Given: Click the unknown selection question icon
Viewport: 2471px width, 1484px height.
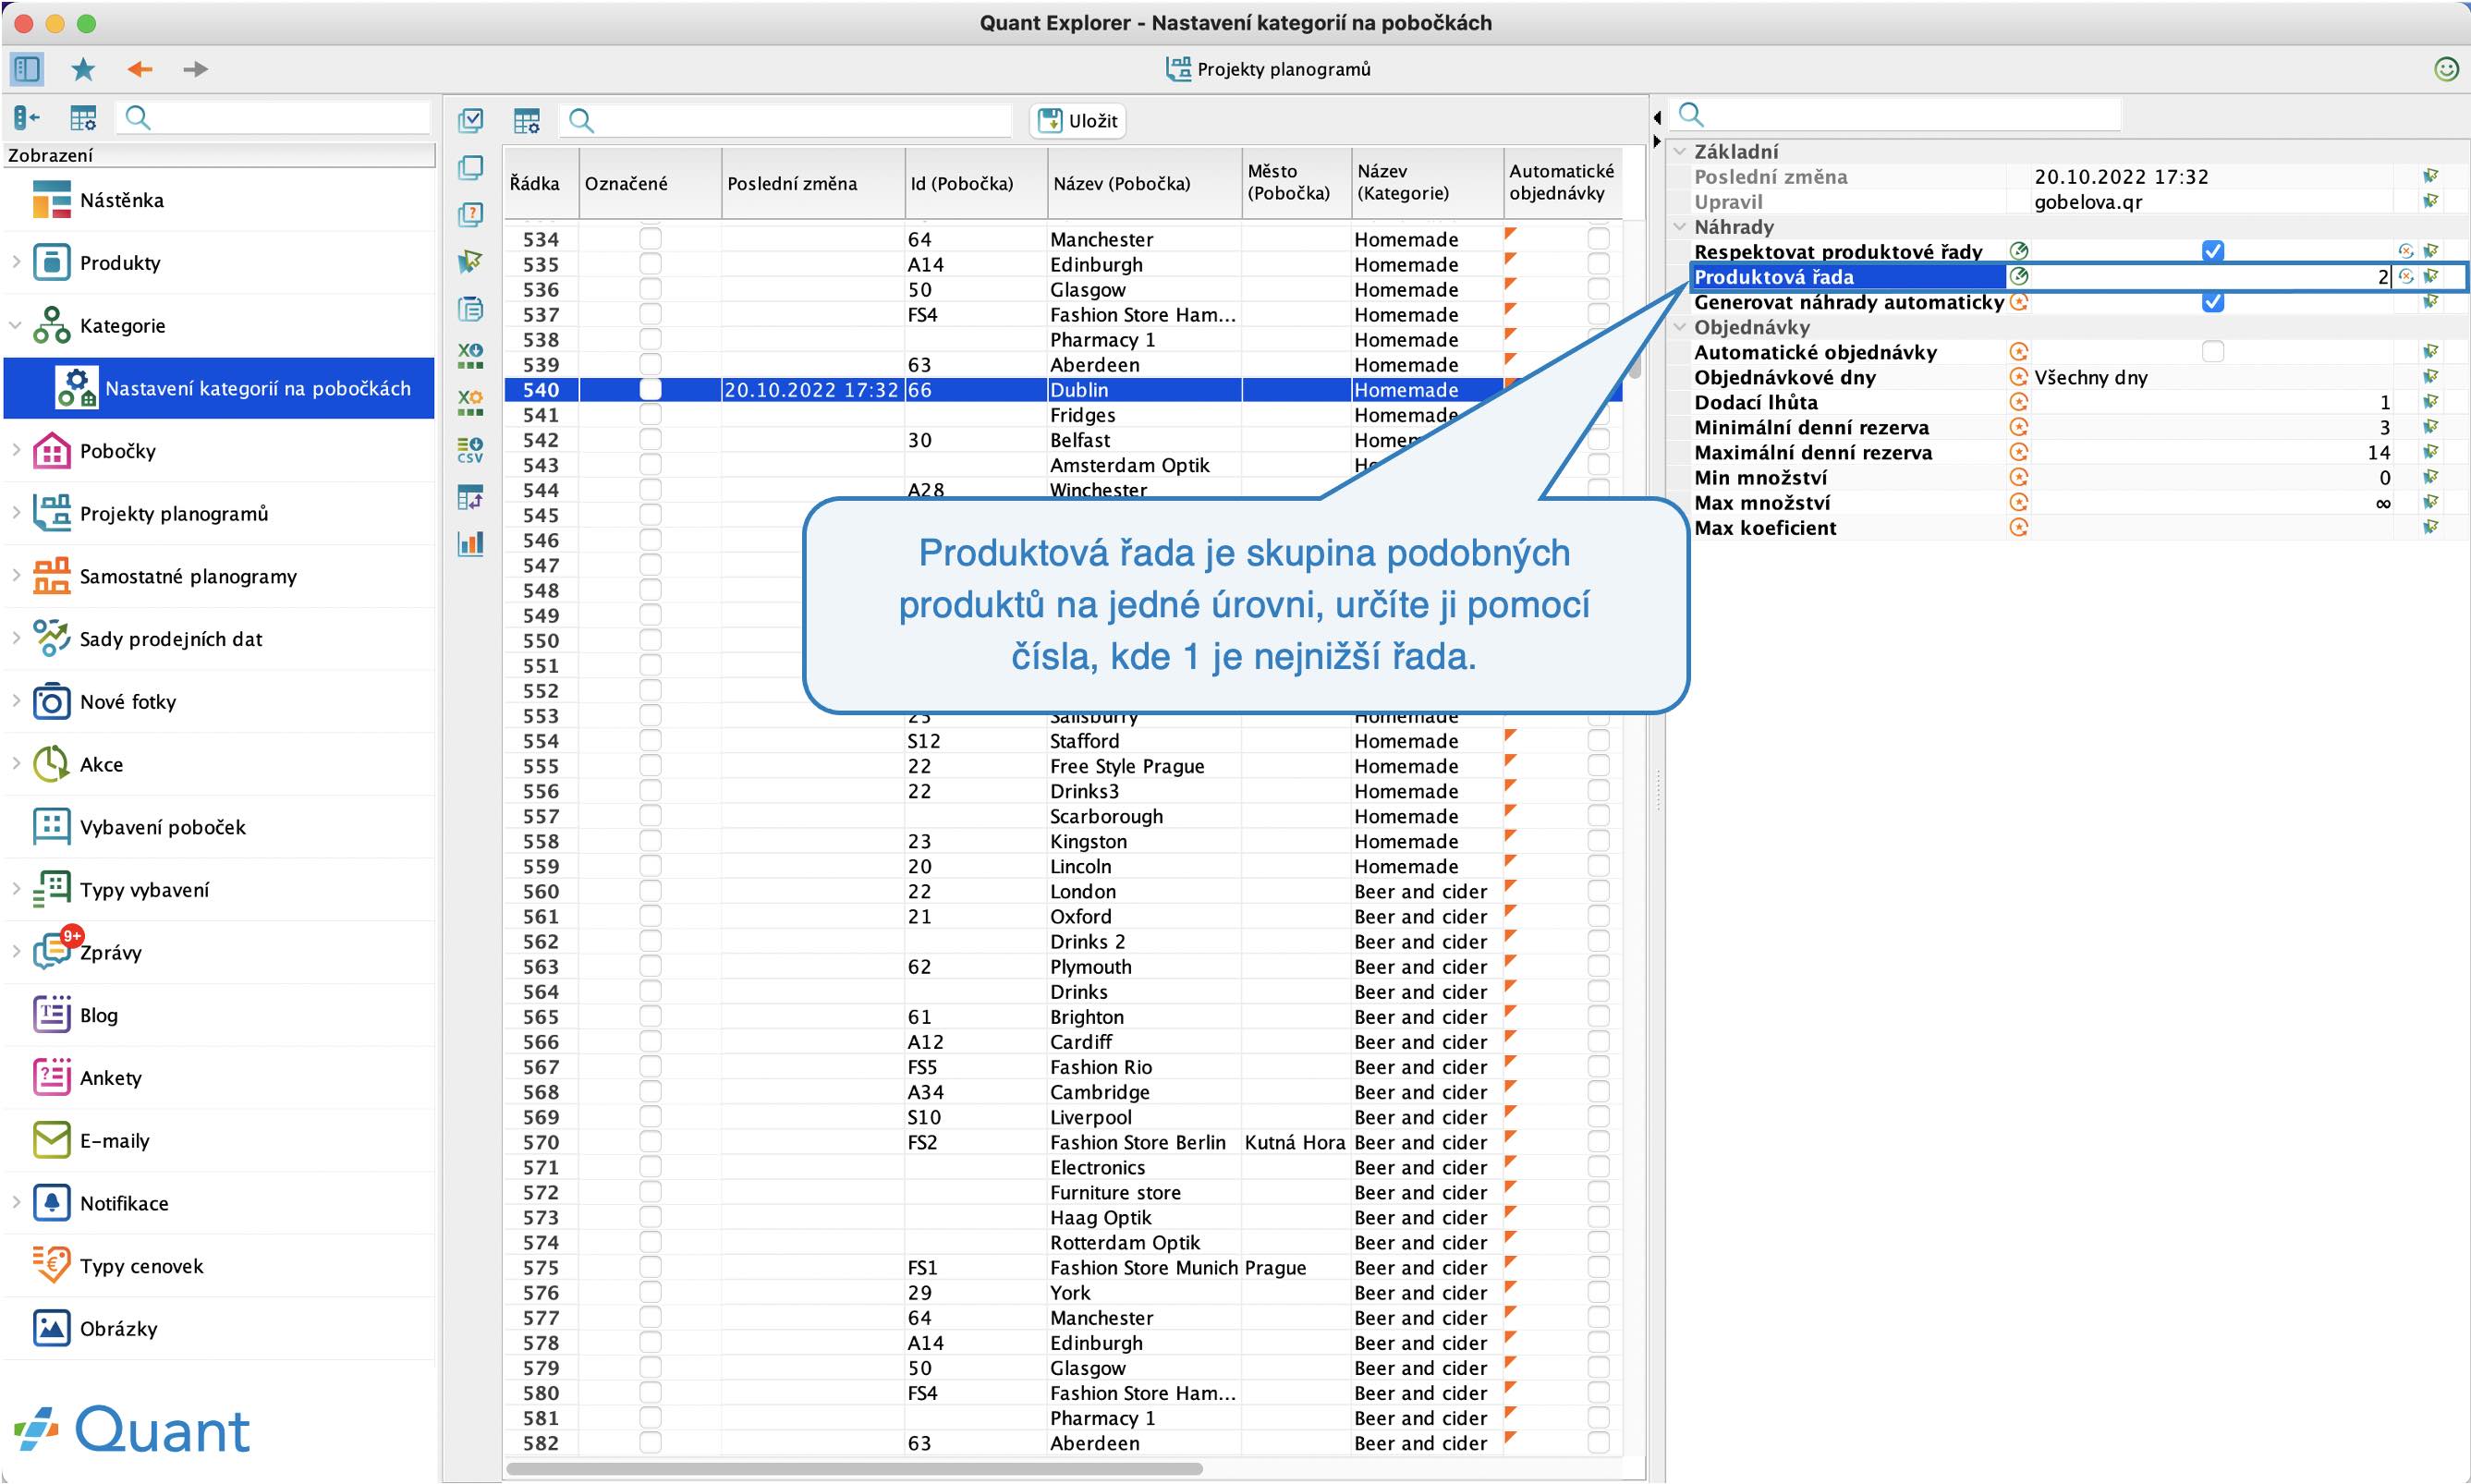Looking at the screenshot, I should (470, 214).
